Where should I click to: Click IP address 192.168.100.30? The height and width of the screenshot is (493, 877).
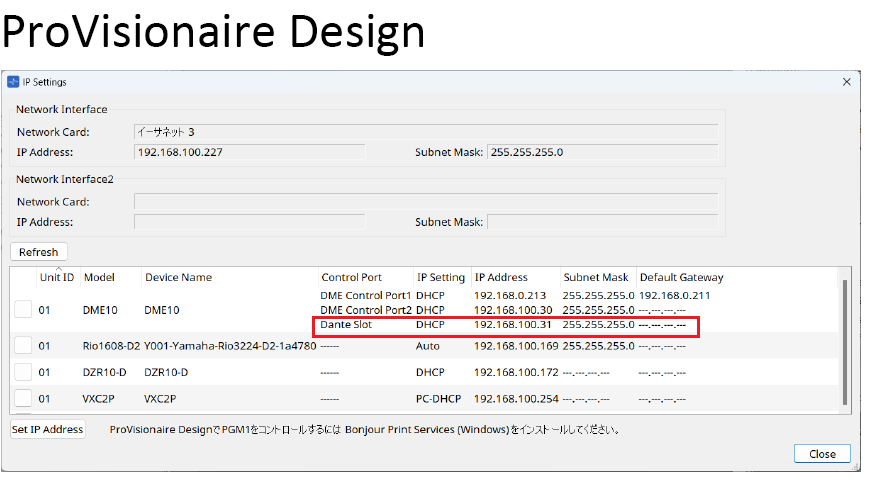(513, 310)
